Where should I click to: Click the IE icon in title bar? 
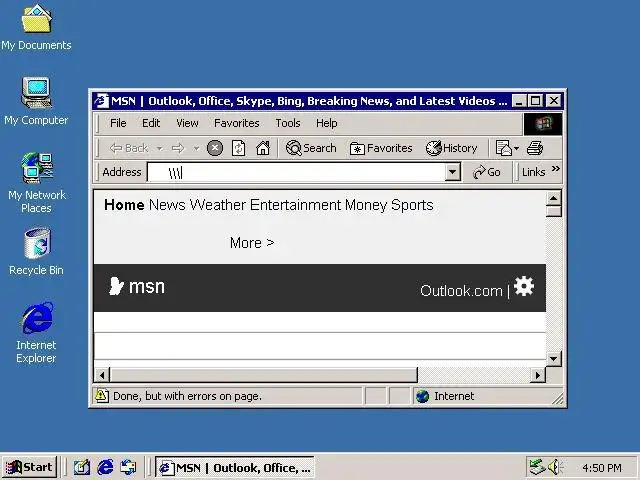102,101
